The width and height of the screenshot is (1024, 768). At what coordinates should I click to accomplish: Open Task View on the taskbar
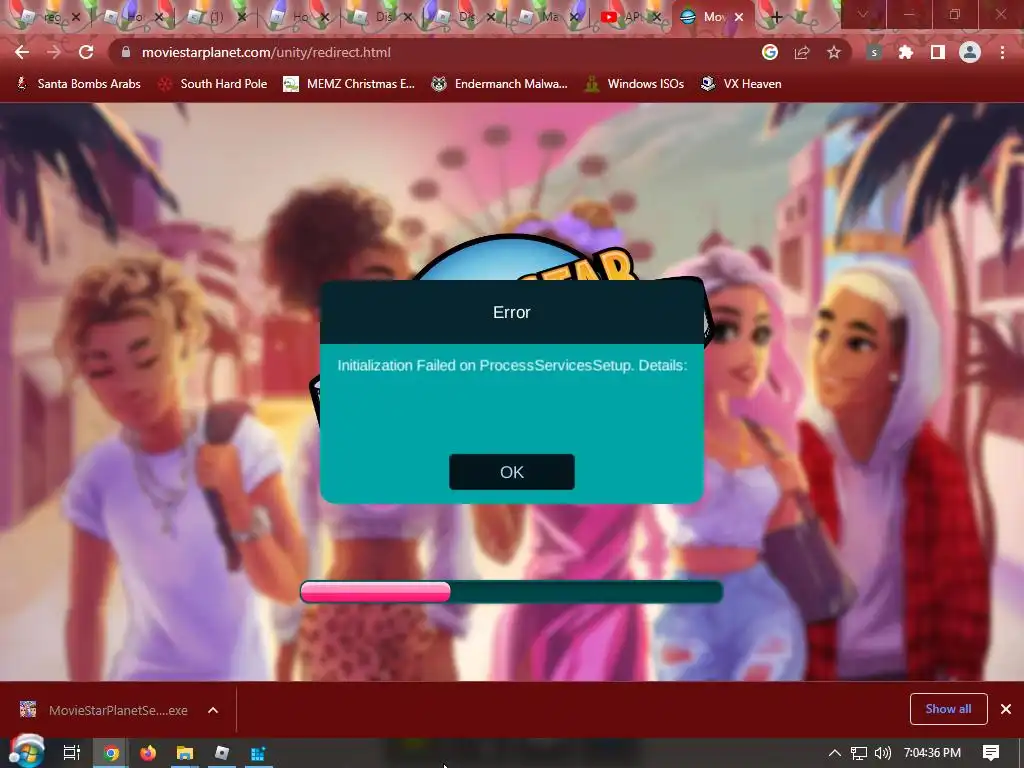click(72, 753)
